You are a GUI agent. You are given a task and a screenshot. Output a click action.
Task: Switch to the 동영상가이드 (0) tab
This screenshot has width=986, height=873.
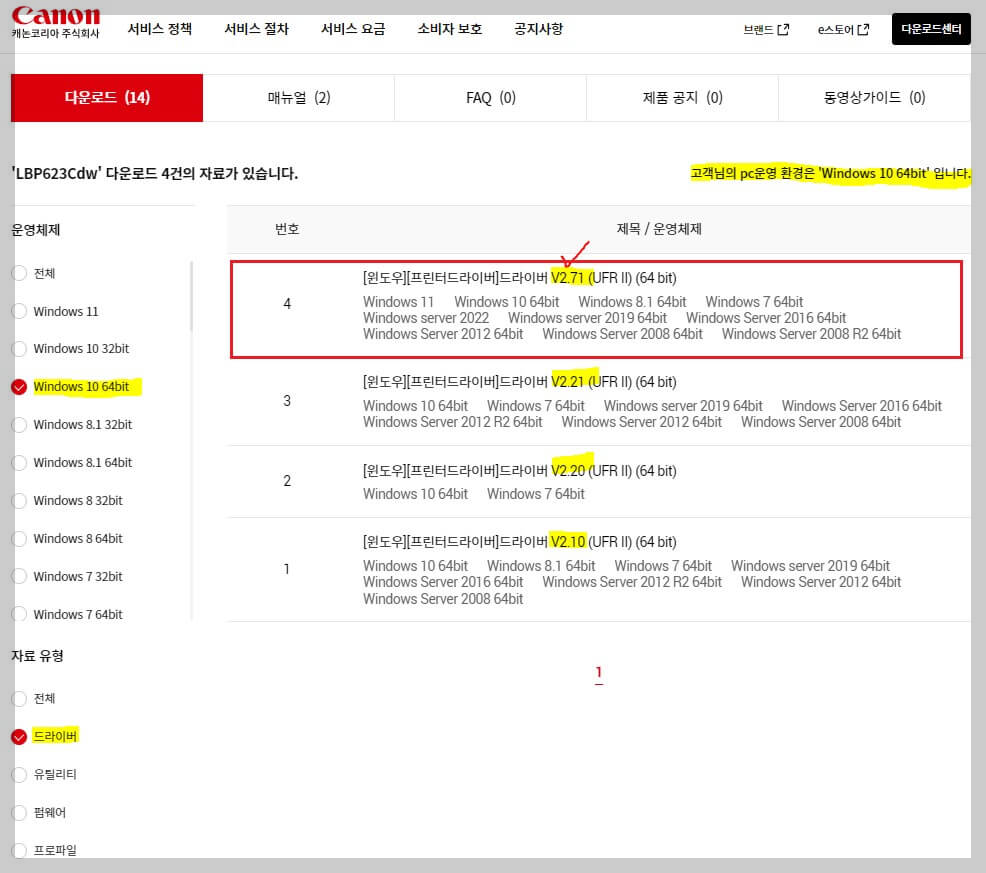pyautogui.click(x=874, y=97)
